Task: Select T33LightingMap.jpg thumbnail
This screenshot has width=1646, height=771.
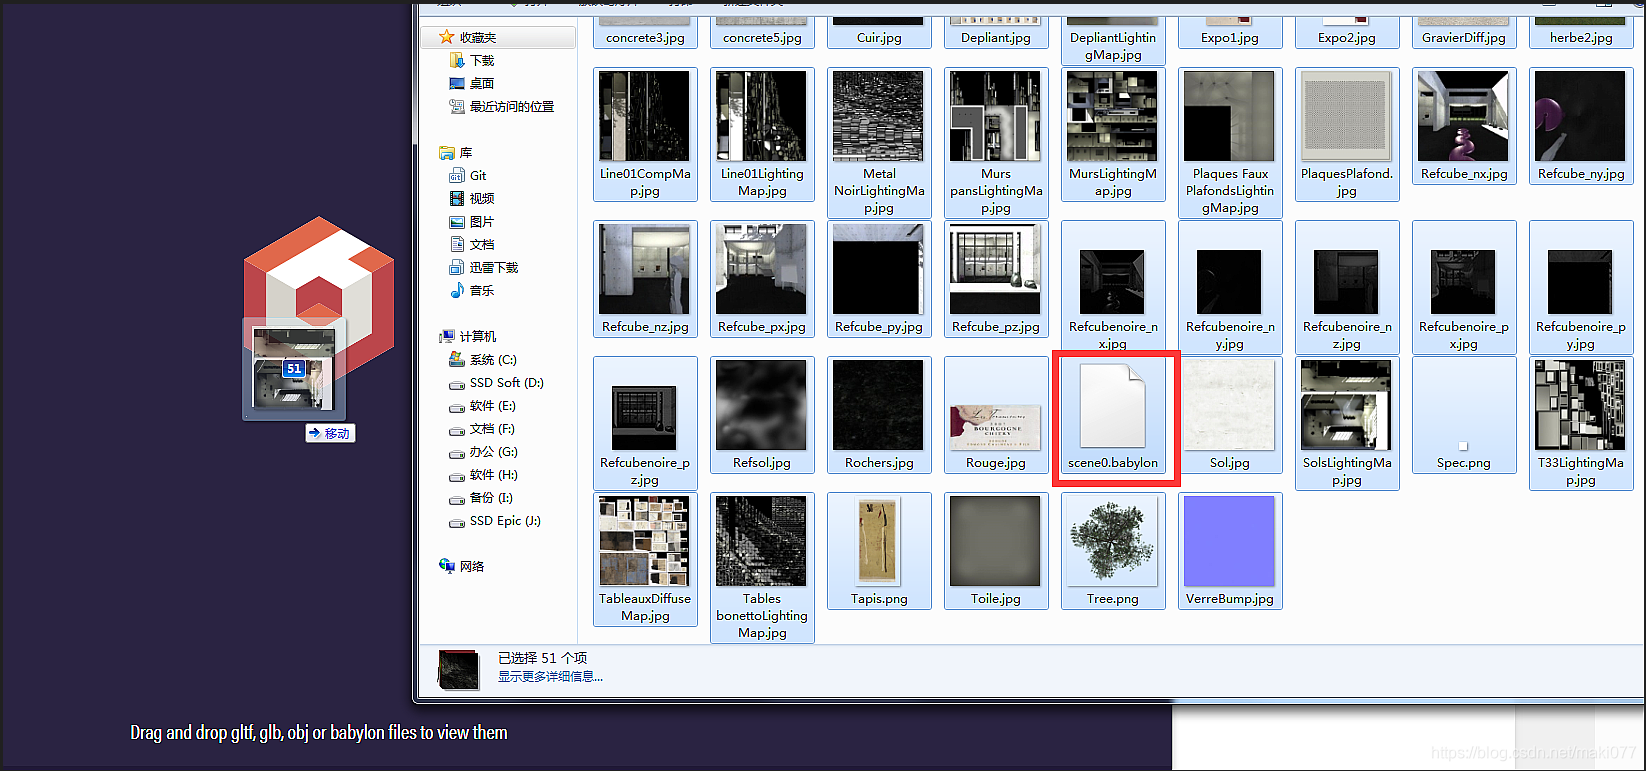Action: [1580, 405]
